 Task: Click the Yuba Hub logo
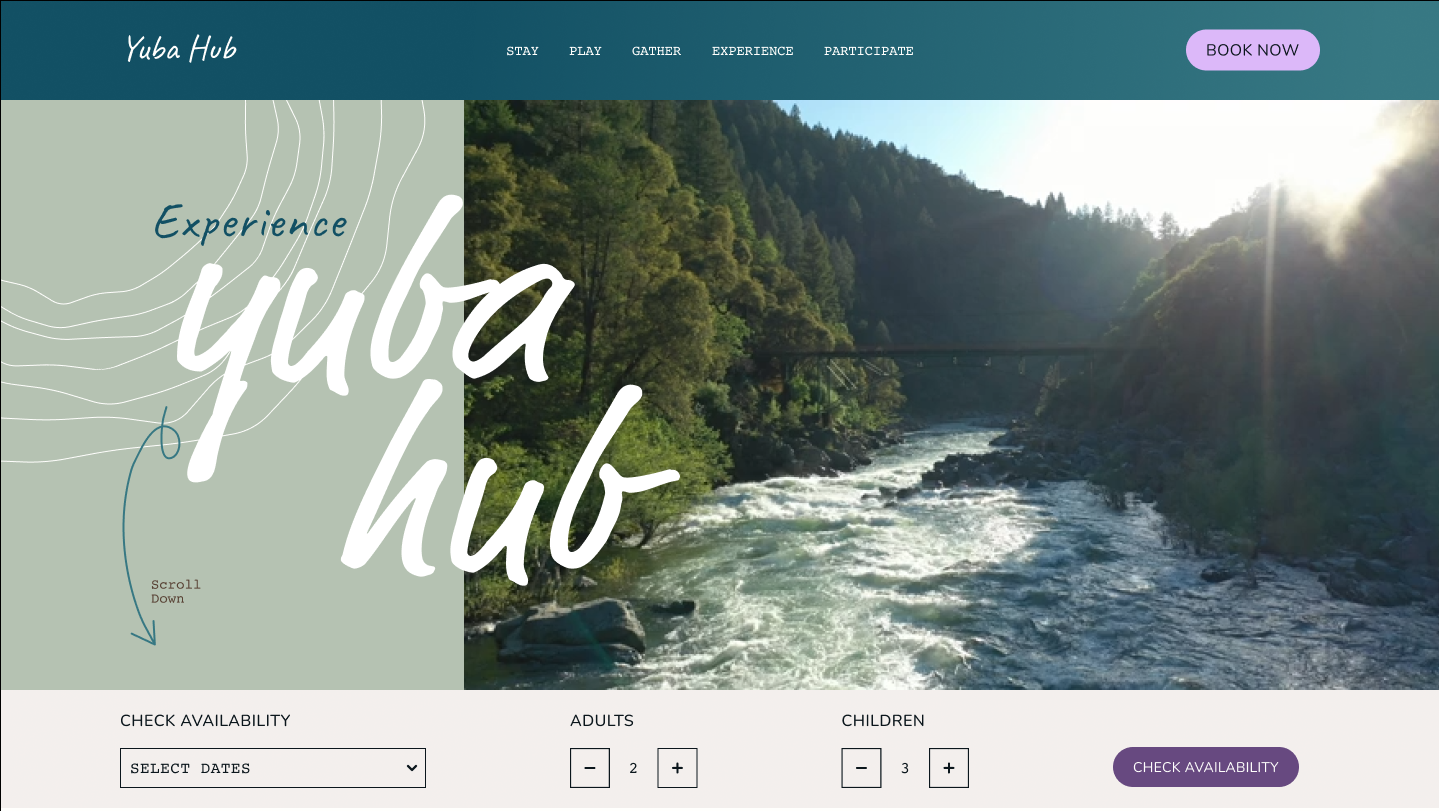point(181,49)
